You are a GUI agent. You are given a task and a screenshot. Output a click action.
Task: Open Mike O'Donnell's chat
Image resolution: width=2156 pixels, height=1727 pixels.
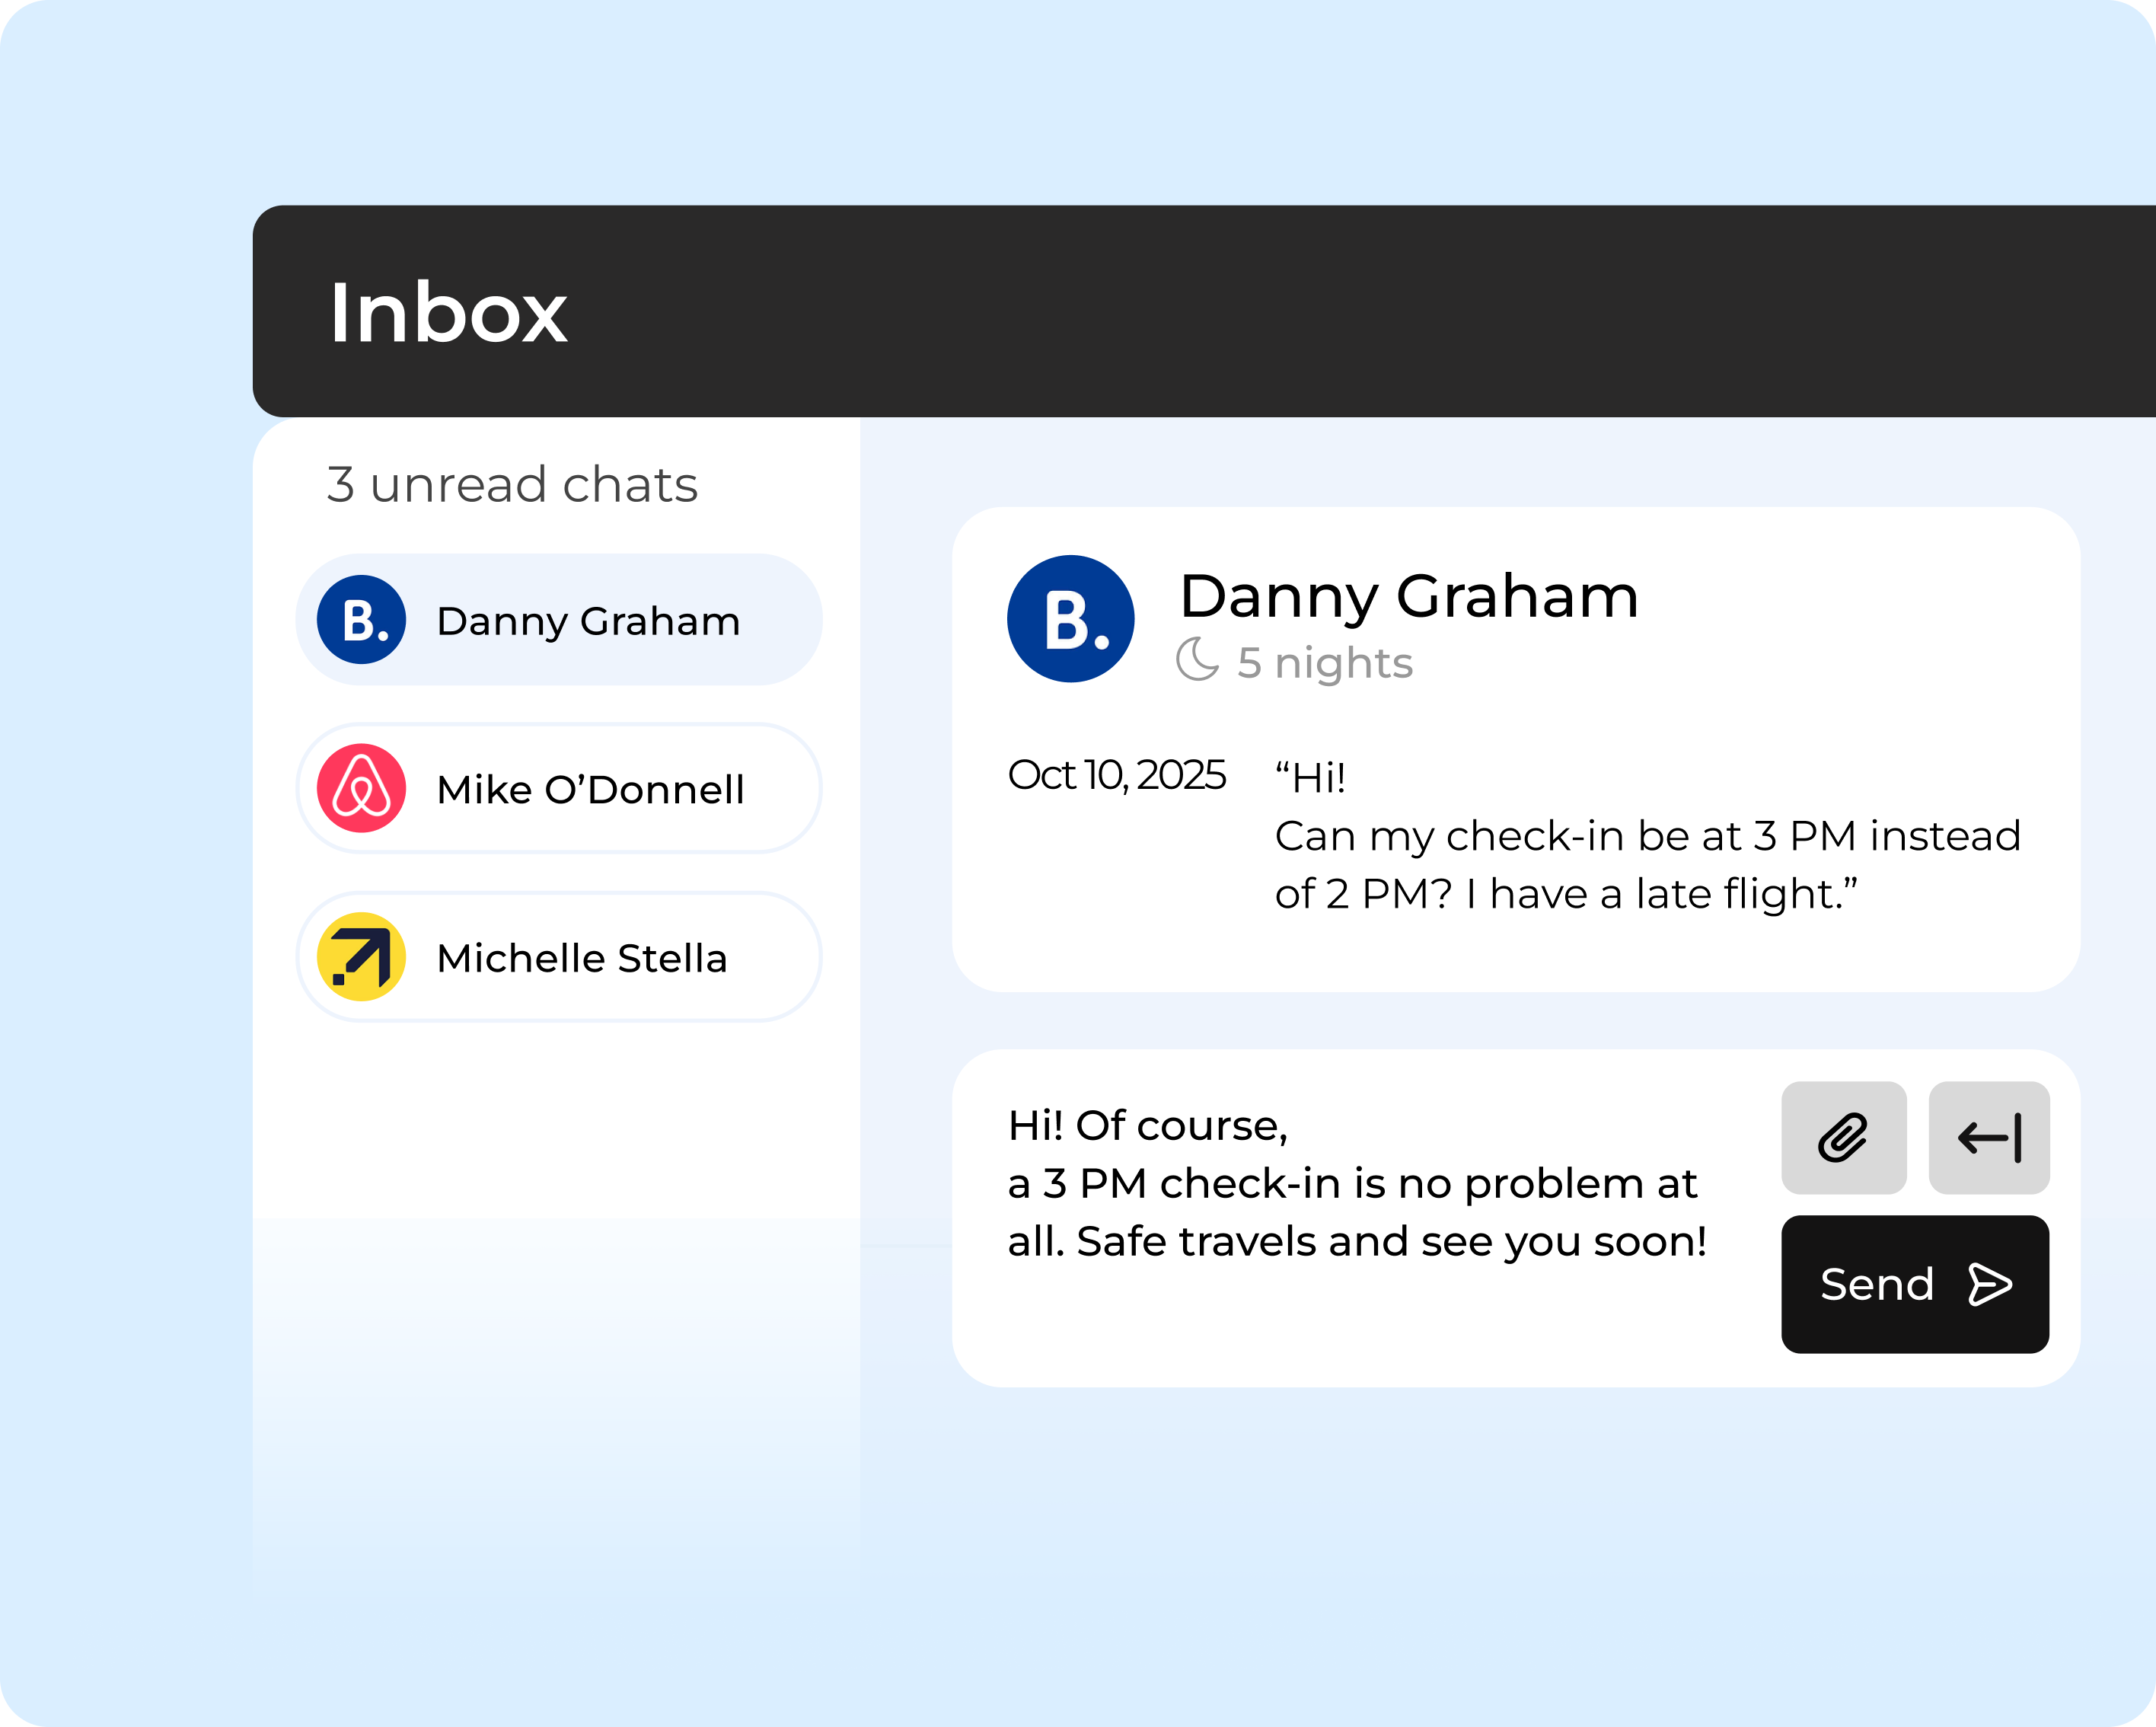click(590, 790)
